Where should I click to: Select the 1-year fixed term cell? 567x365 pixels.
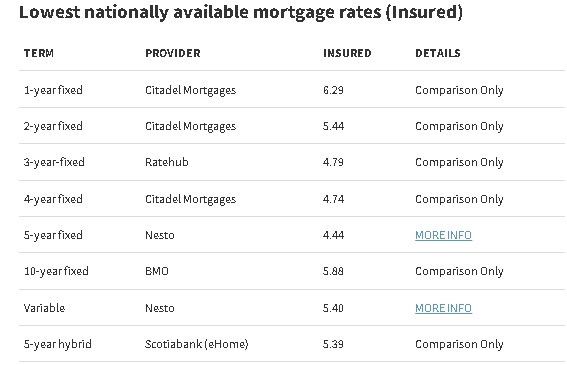[x=53, y=90]
